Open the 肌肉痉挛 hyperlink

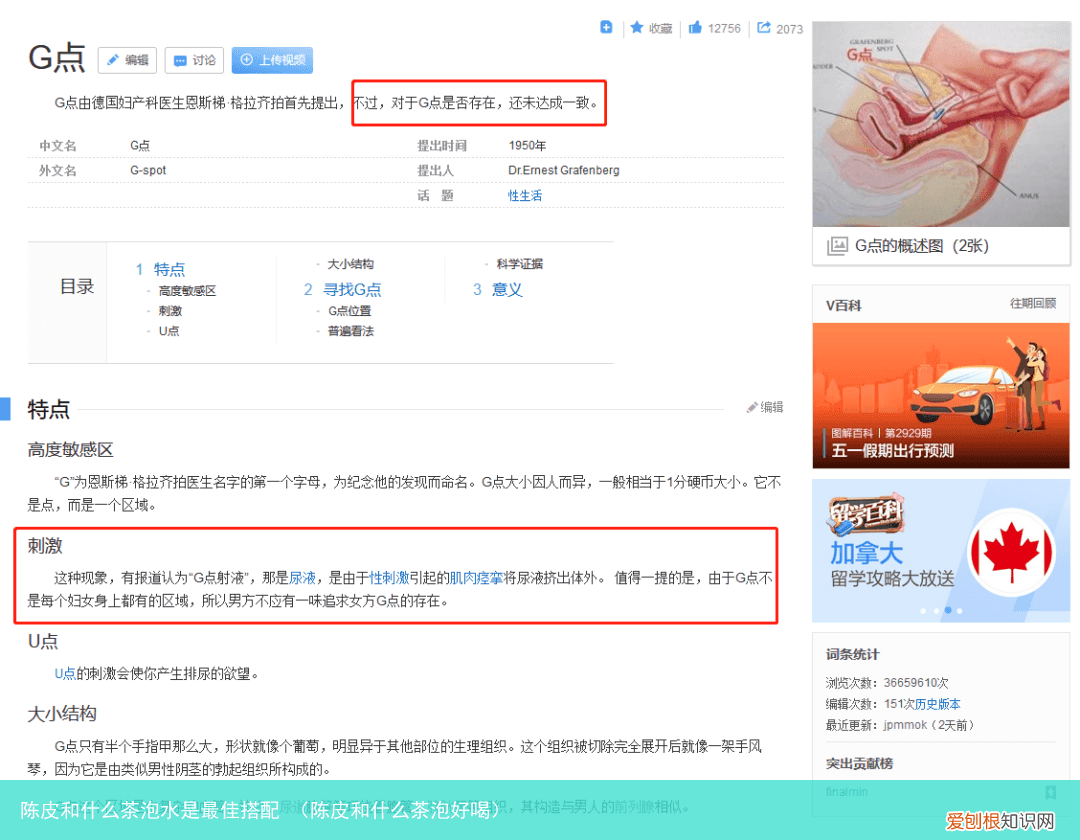[476, 578]
